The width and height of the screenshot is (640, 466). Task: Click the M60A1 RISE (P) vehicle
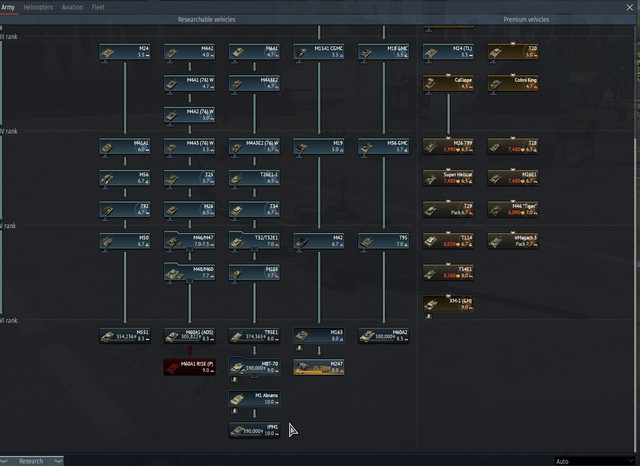(189, 367)
